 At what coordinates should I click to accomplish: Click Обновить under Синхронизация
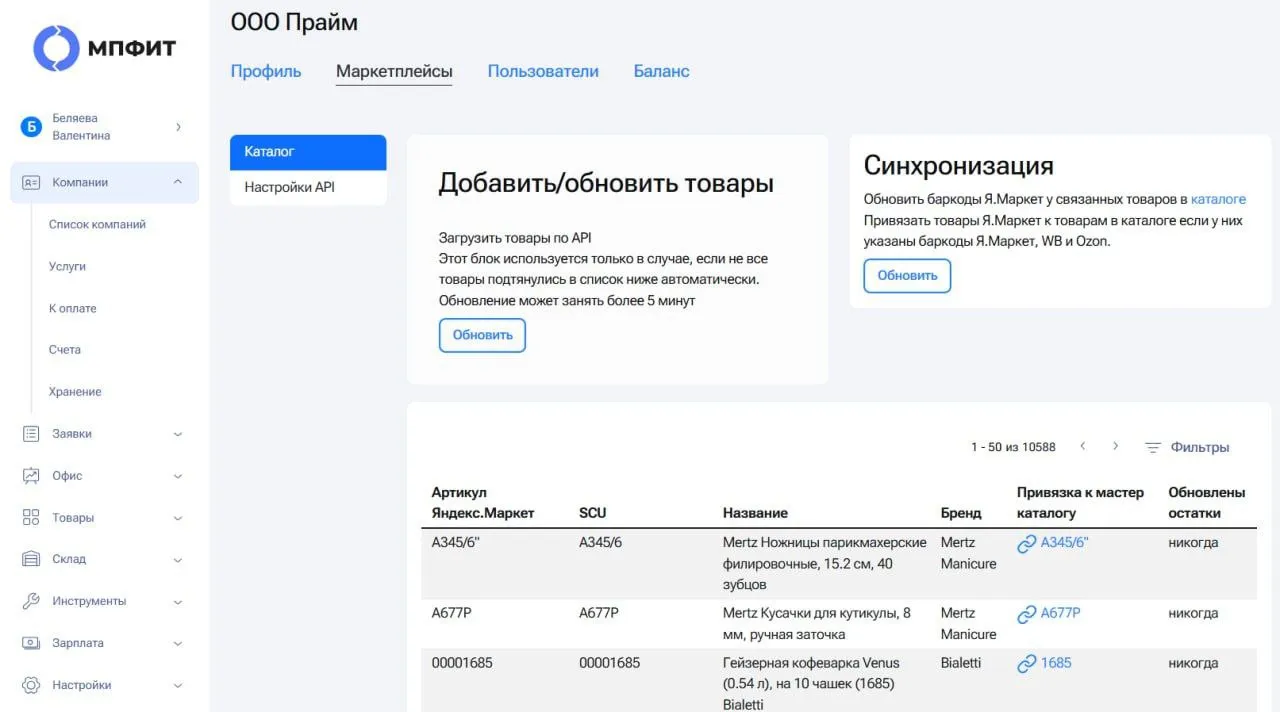coord(907,276)
